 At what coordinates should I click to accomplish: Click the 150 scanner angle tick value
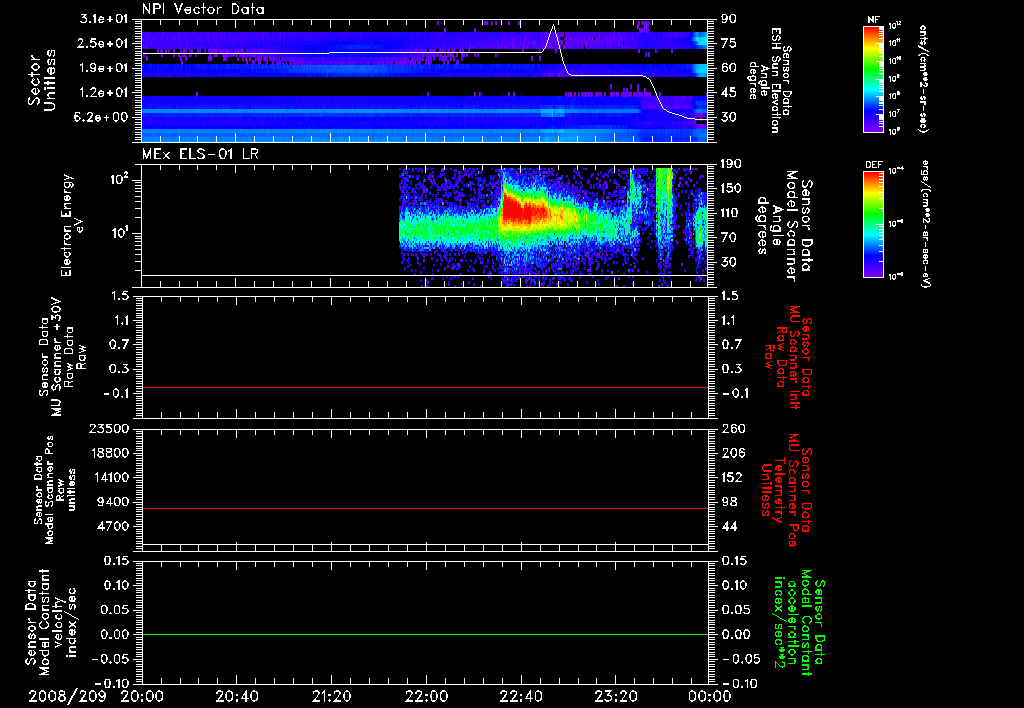click(732, 188)
